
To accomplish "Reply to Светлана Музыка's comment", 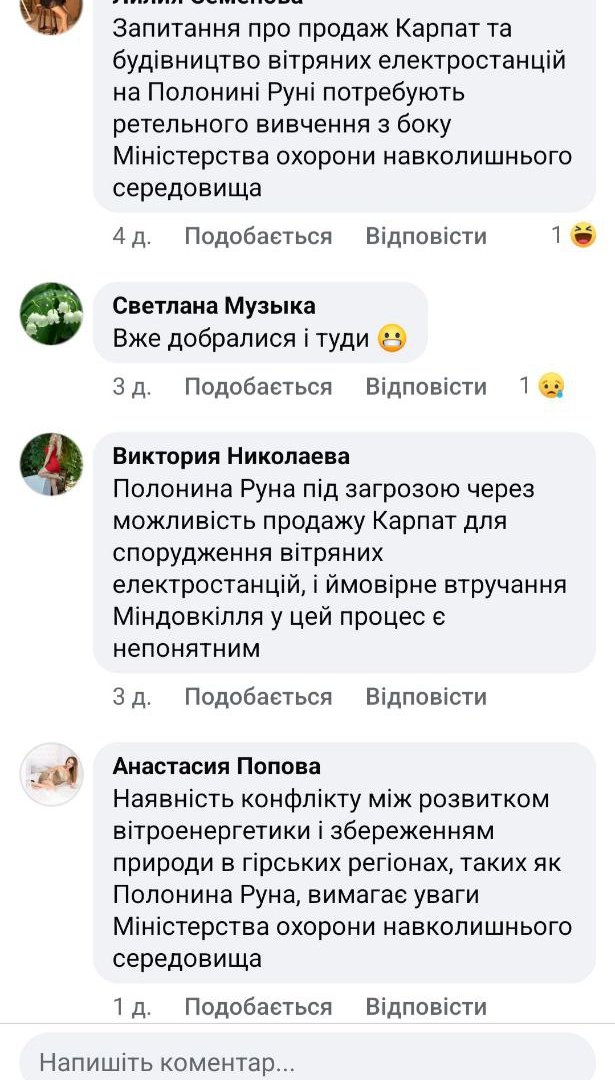I will pos(426,386).
